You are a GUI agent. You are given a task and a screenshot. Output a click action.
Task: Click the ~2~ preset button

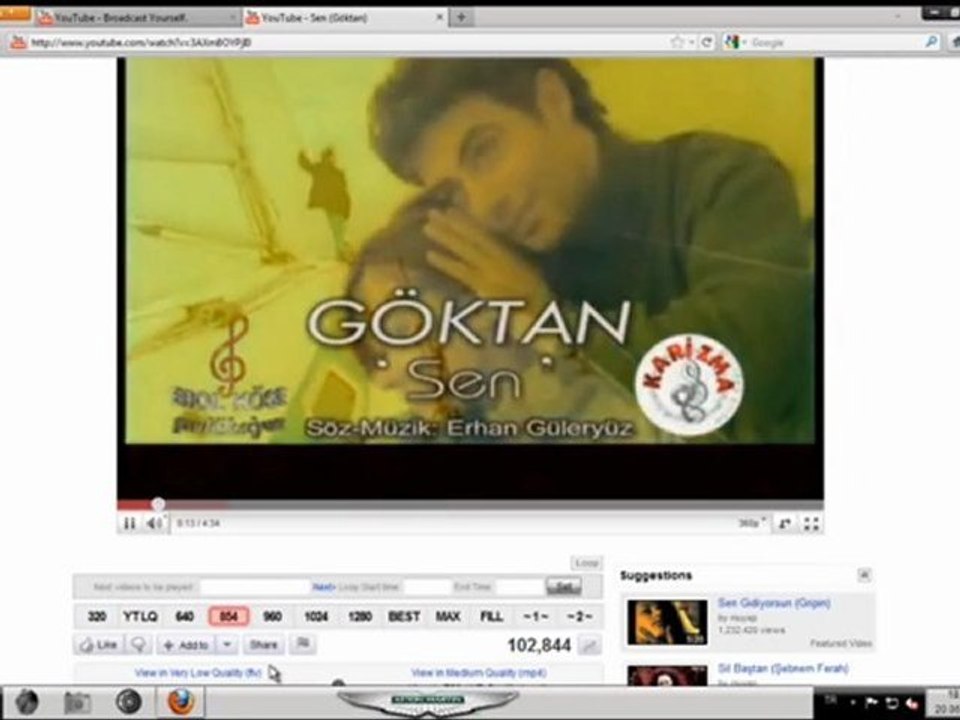pos(579,617)
